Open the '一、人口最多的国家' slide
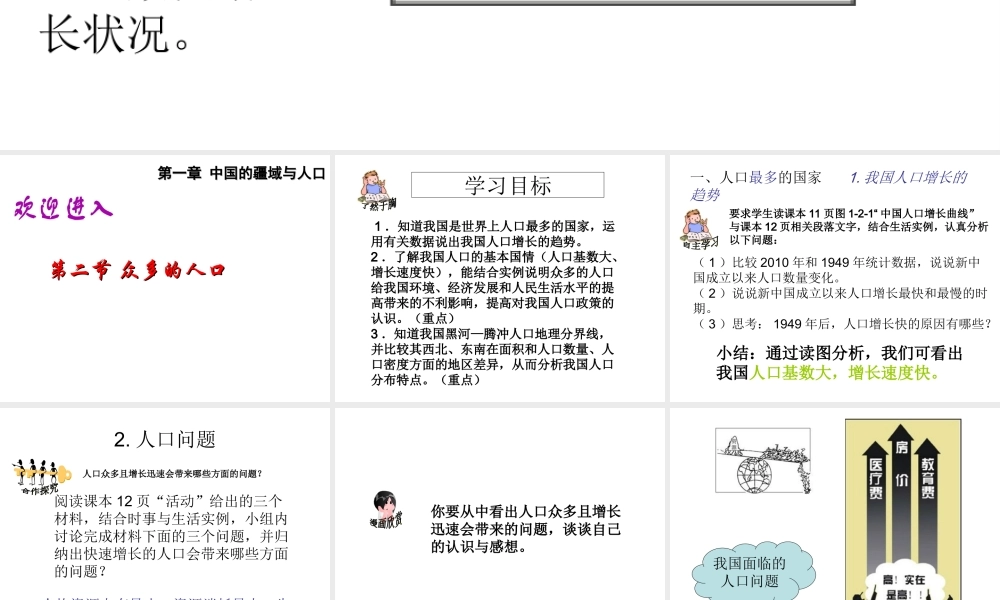The width and height of the screenshot is (1000, 600). (x=835, y=279)
